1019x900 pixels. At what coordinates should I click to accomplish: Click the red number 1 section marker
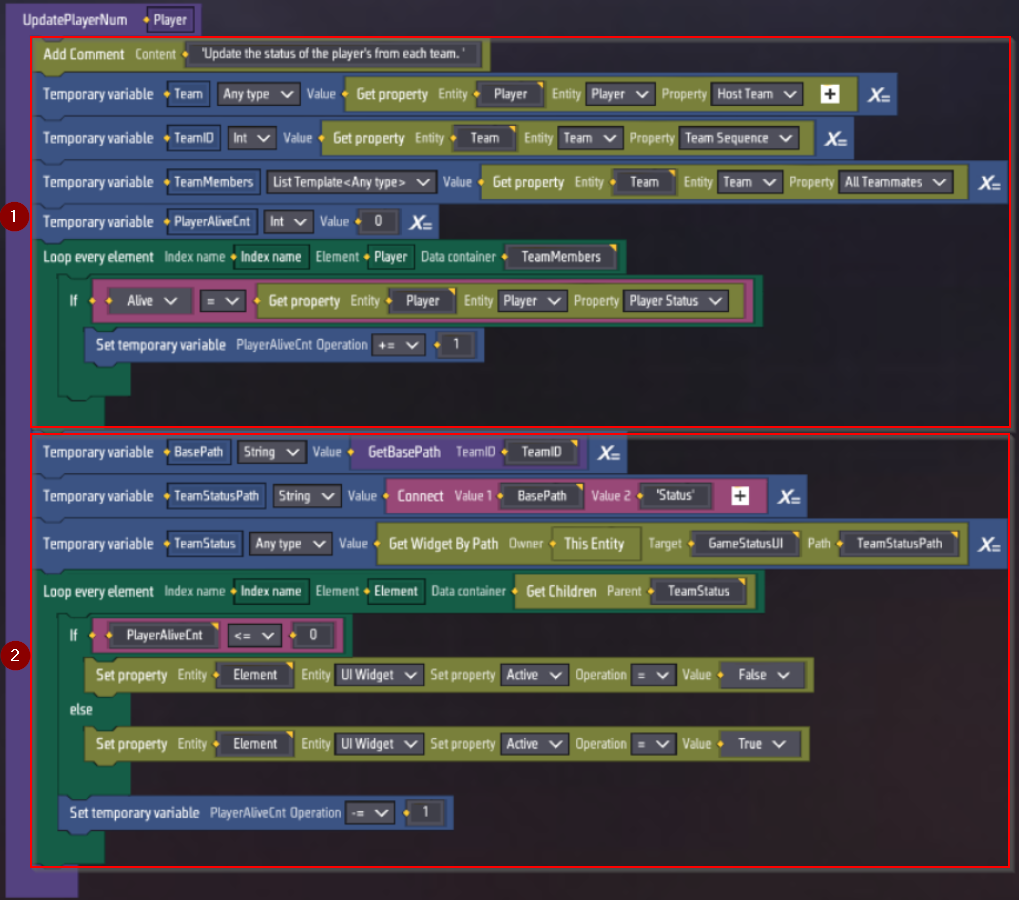click(14, 214)
